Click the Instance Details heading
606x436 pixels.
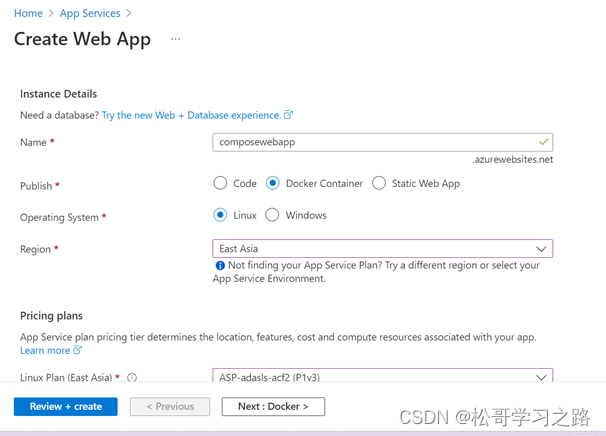(58, 94)
